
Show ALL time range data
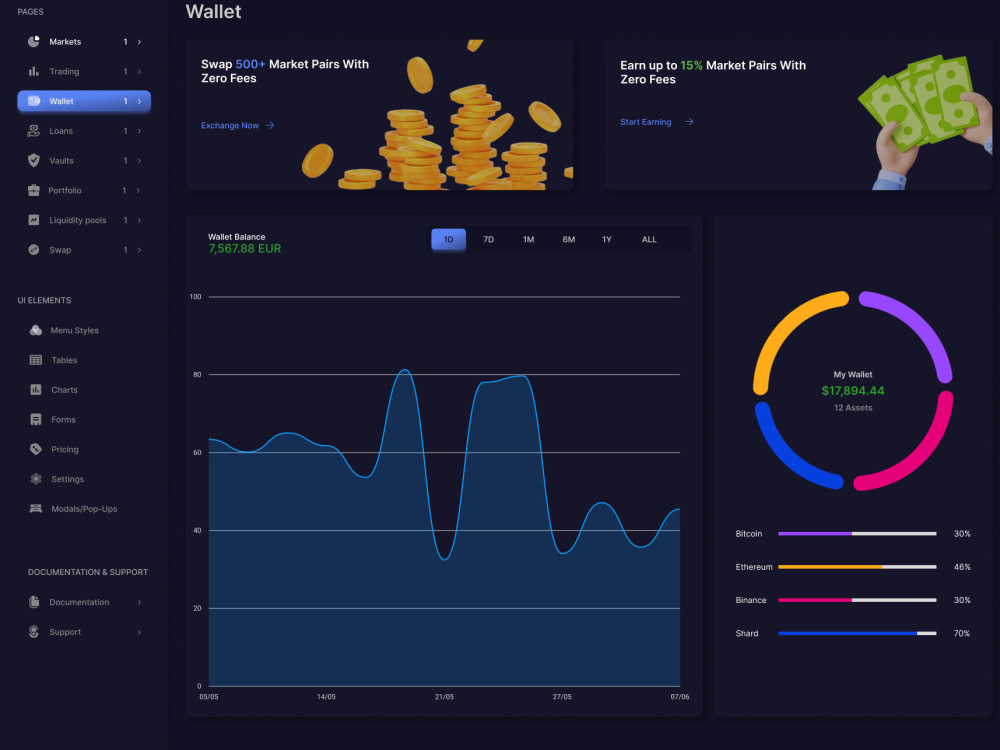click(649, 240)
